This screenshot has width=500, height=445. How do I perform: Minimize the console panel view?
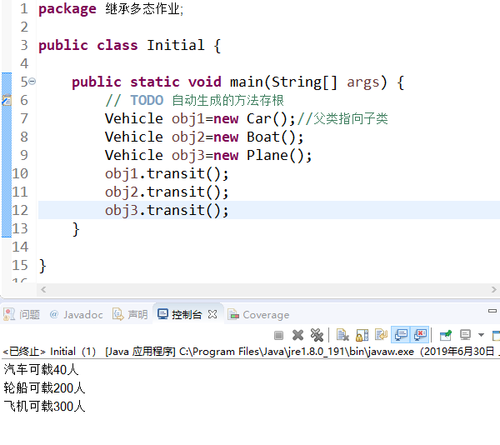point(492,311)
